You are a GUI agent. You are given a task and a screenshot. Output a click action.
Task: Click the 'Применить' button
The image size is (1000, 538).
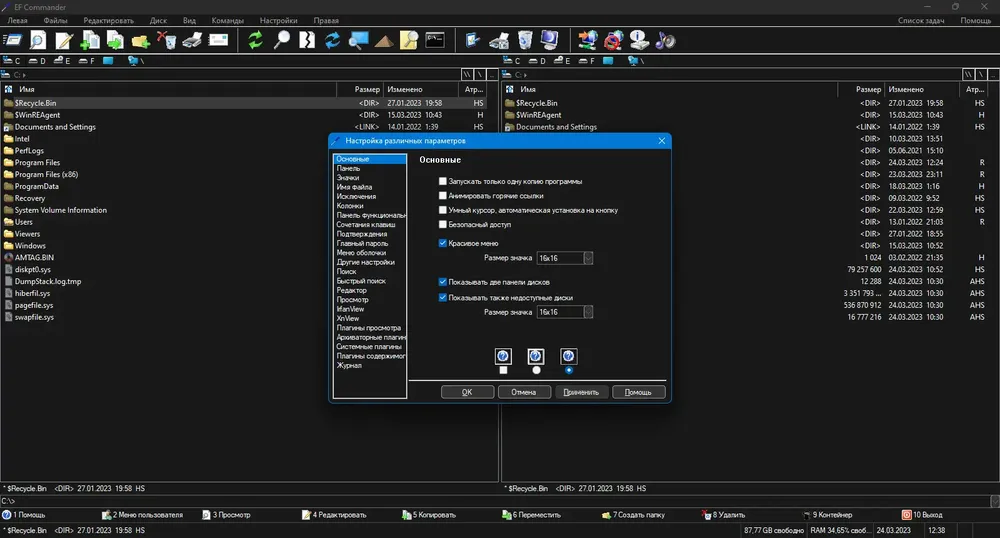click(581, 392)
